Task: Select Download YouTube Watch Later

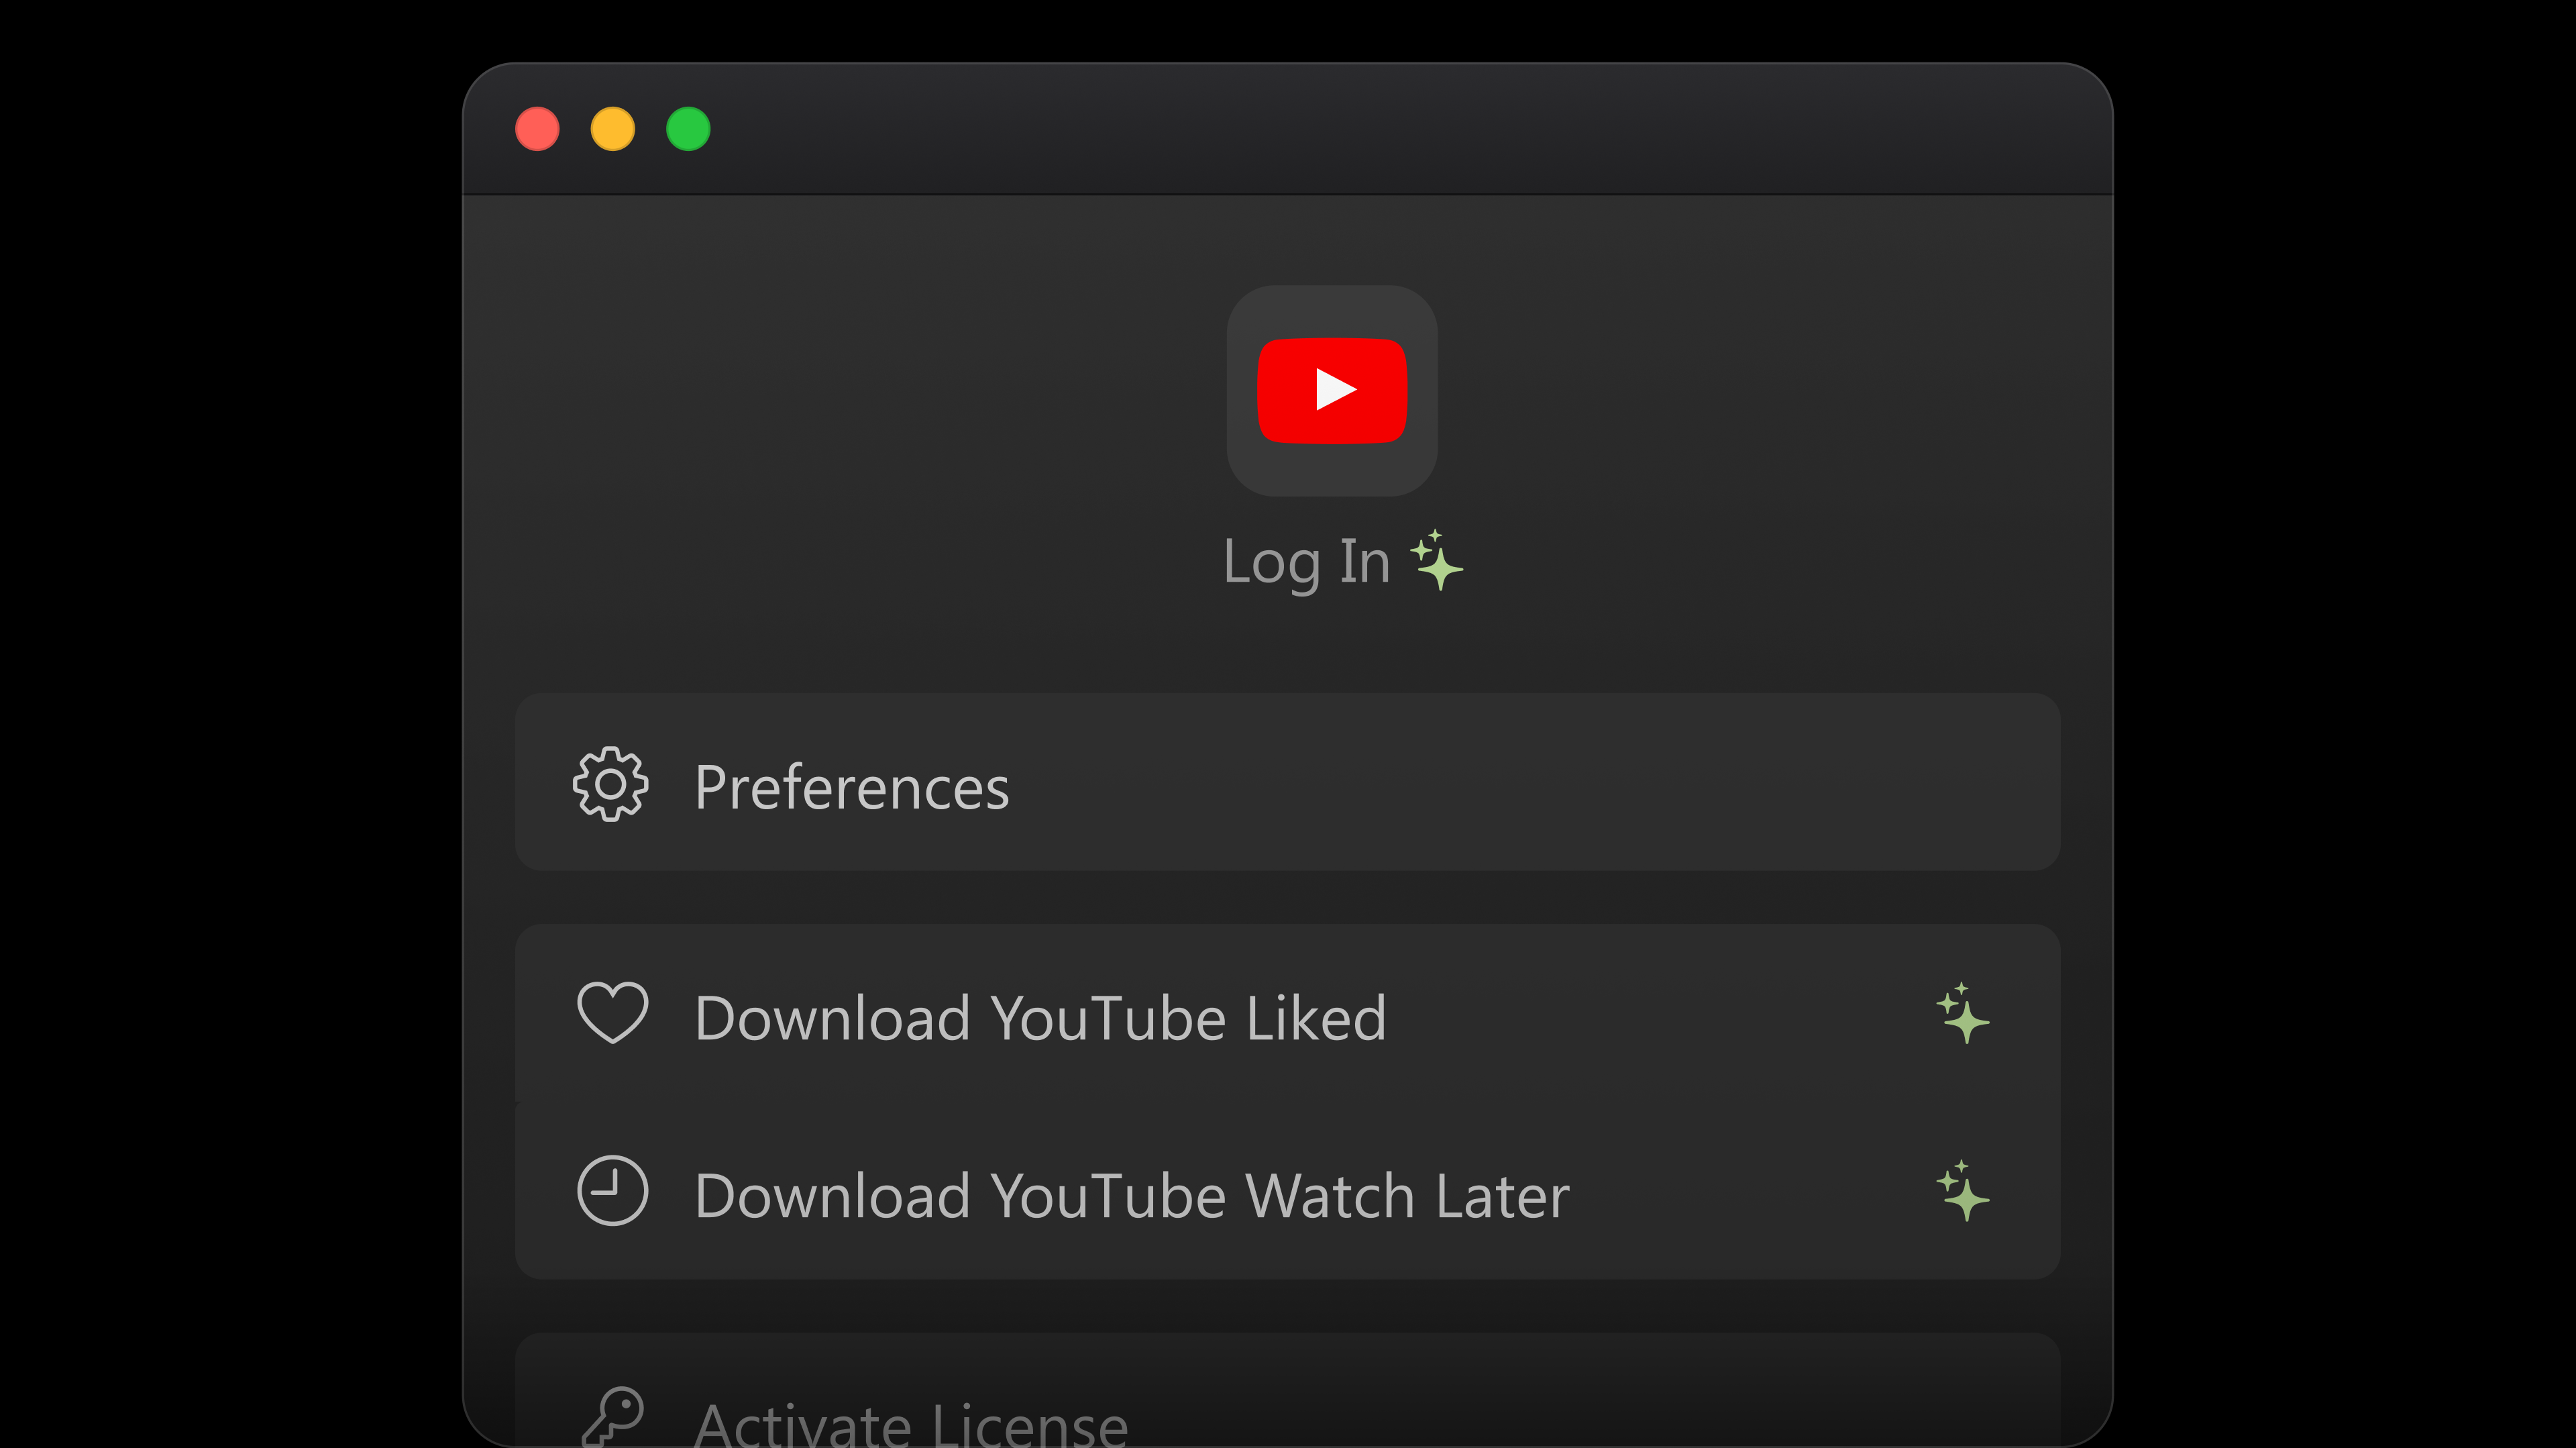Action: (x=1287, y=1191)
